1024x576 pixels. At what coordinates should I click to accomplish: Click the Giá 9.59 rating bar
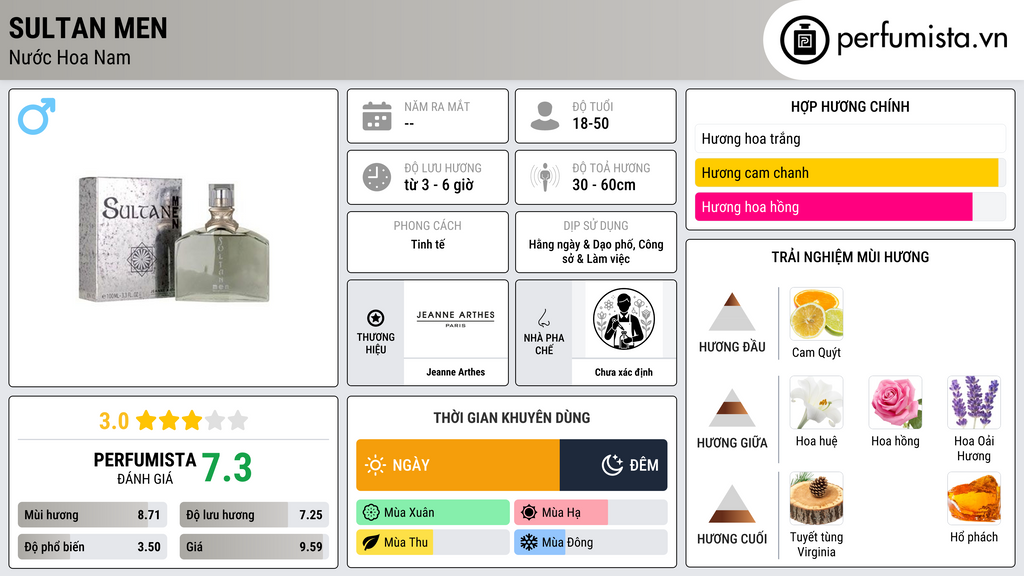point(254,547)
